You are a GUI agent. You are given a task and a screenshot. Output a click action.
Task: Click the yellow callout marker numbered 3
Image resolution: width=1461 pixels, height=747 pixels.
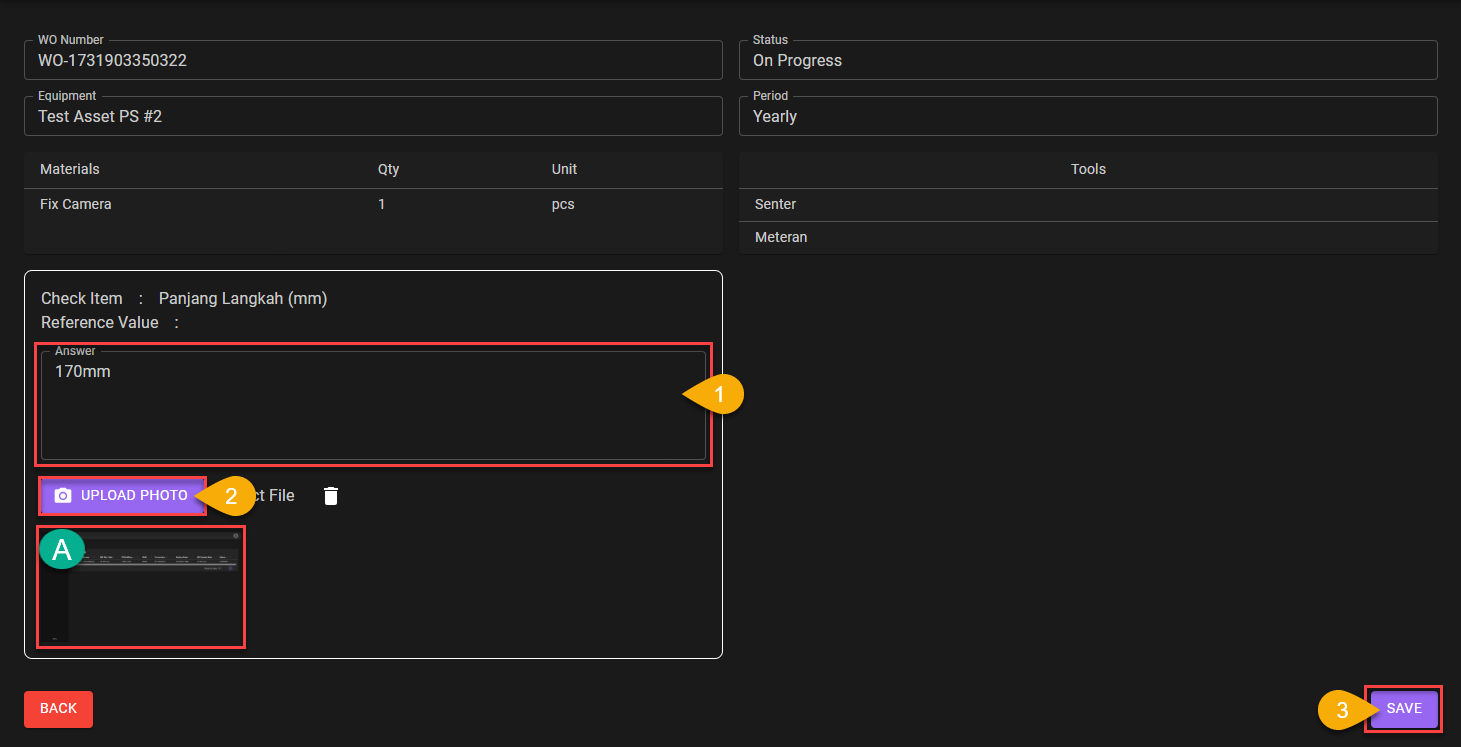1343,710
